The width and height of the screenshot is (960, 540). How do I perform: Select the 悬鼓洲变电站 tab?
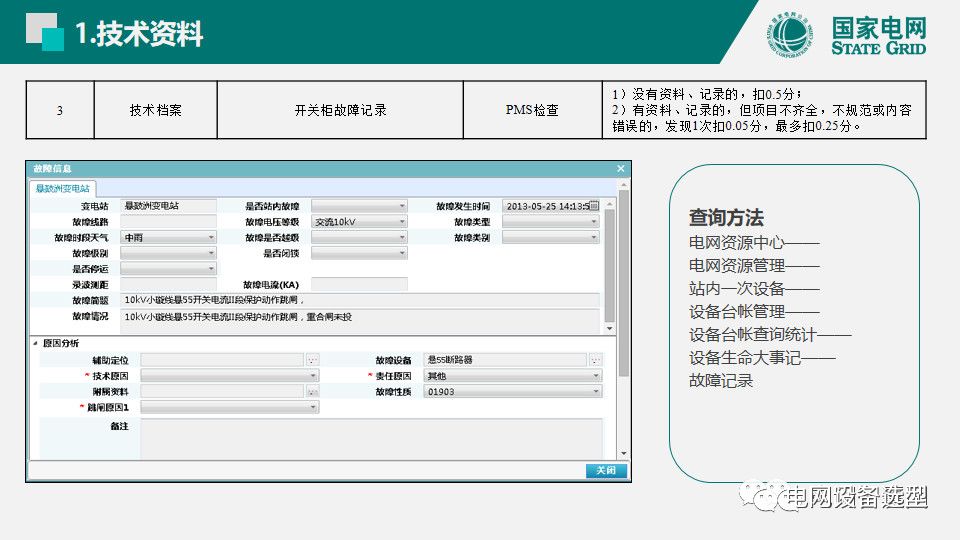point(63,188)
